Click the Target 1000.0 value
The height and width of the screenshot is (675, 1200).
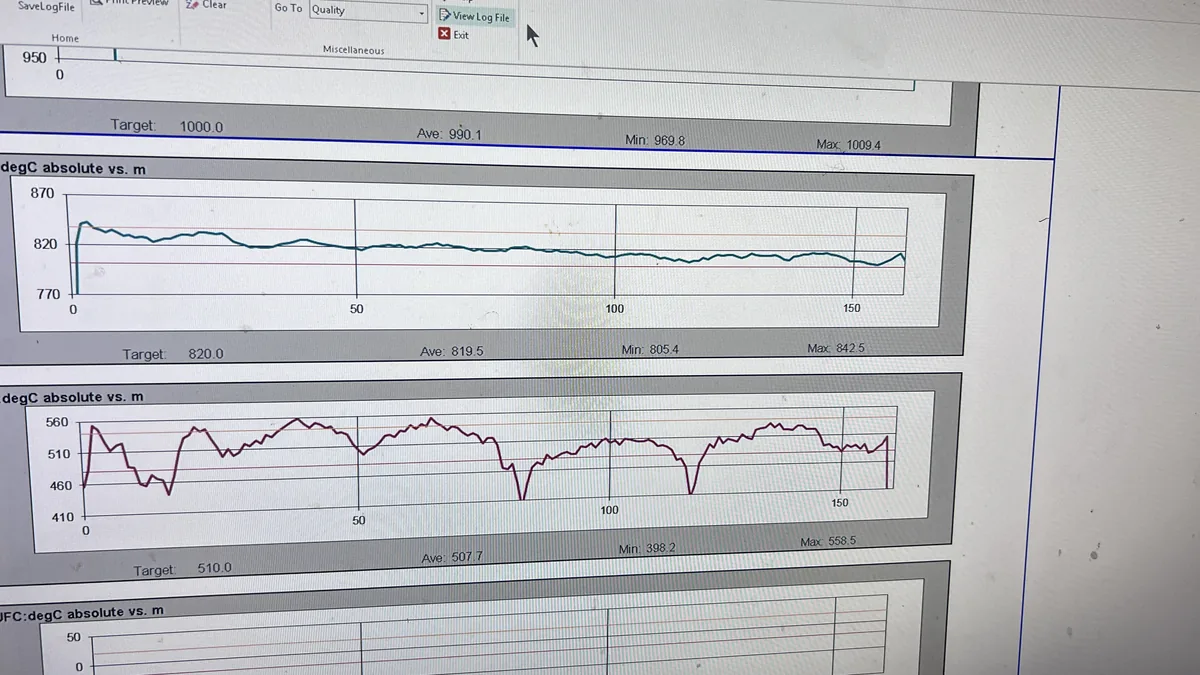[x=201, y=127]
